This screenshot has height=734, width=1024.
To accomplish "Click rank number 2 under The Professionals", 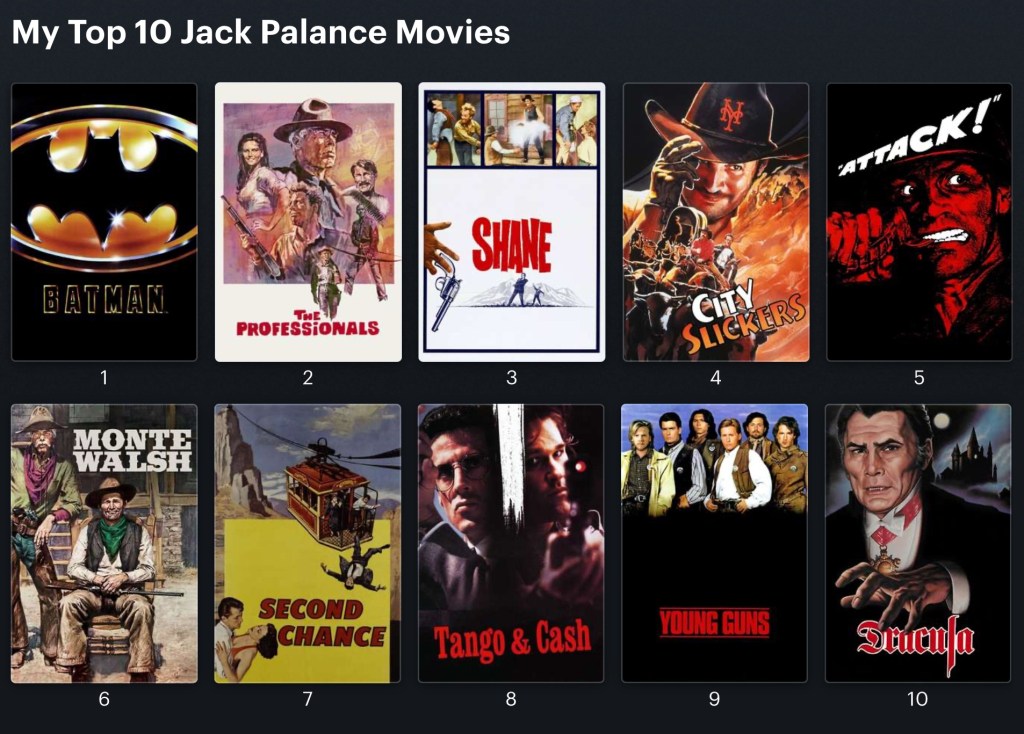I will [308, 377].
